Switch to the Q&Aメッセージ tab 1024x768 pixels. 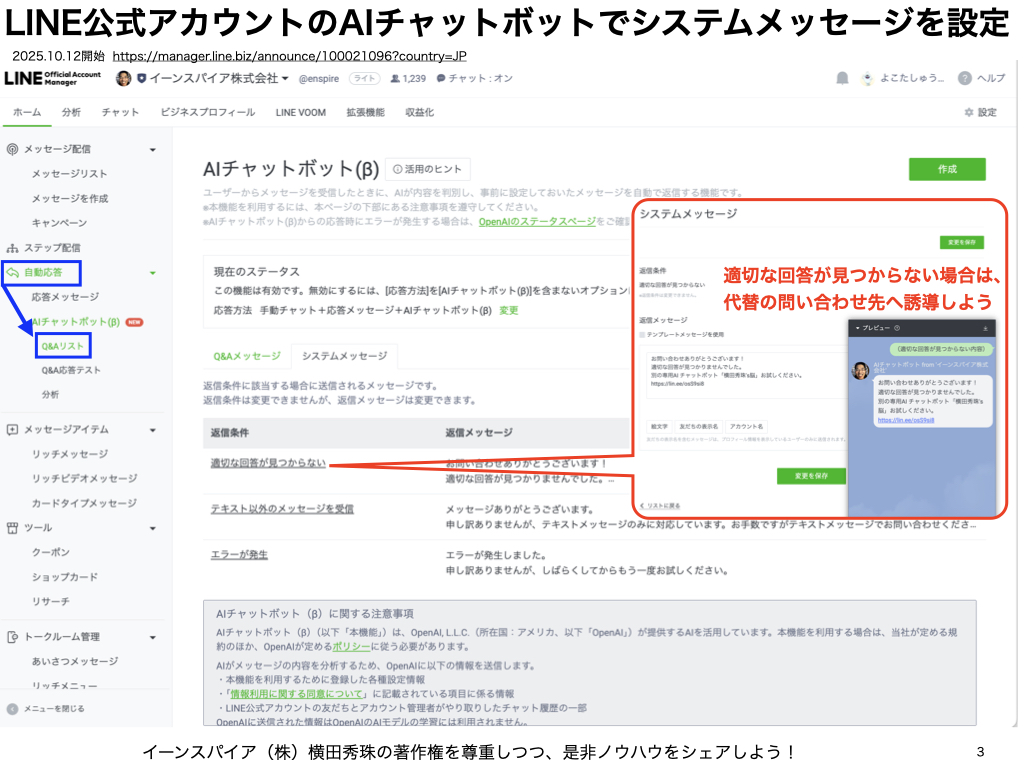tap(247, 356)
